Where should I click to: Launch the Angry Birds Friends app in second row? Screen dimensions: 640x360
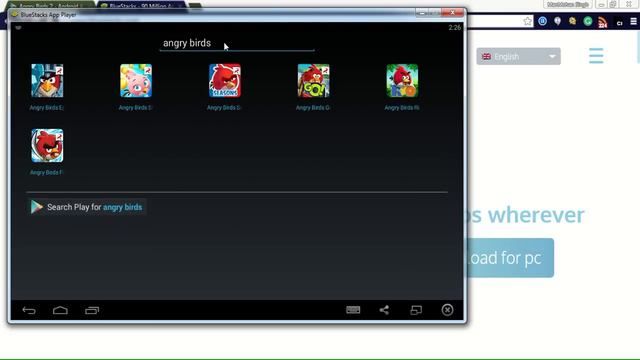pyautogui.click(x=47, y=145)
